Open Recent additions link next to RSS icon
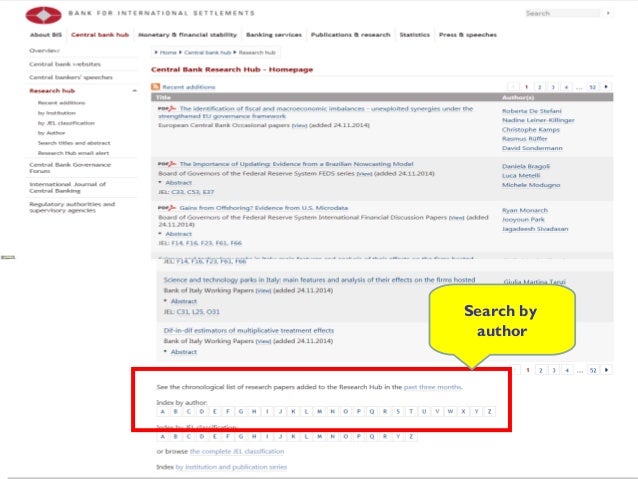The image size is (638, 479). click(189, 87)
